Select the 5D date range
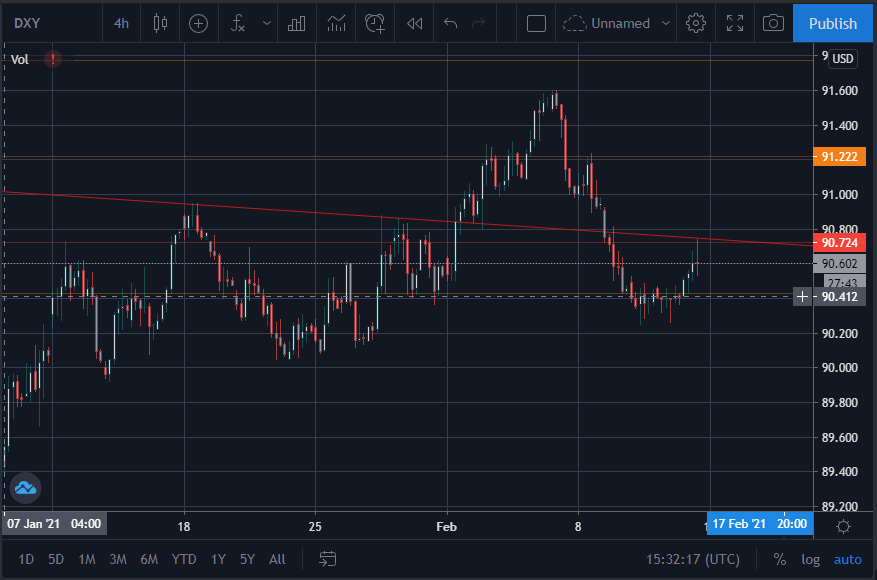Viewport: 877px width, 580px height. (56, 559)
